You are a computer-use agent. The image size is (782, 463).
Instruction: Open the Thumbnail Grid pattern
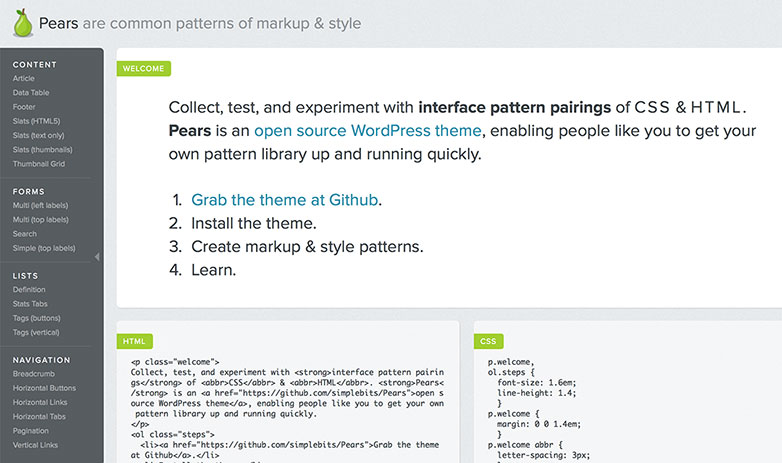[39, 164]
